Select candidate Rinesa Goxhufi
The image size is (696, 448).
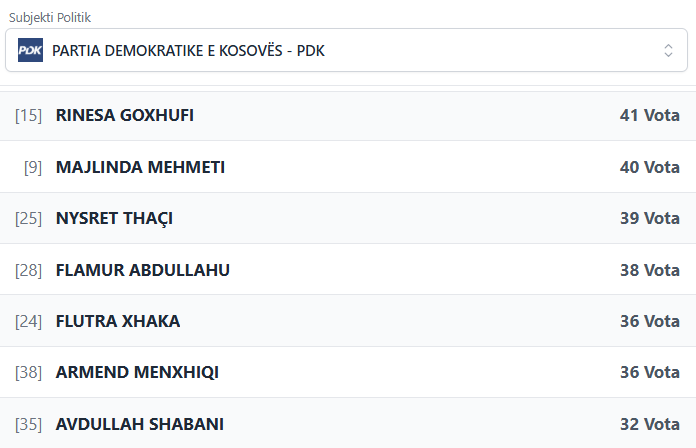tap(125, 115)
